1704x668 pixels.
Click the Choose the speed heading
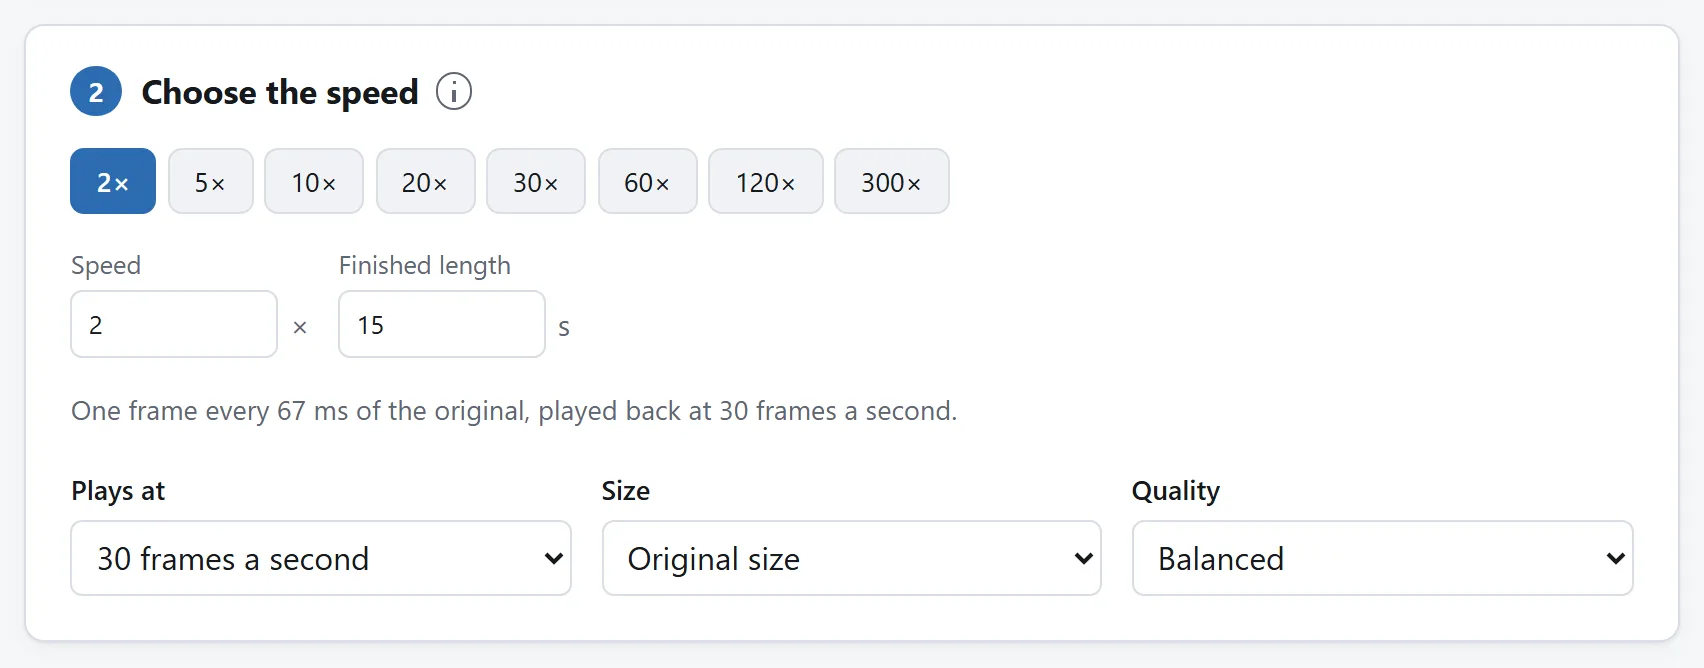pos(280,92)
